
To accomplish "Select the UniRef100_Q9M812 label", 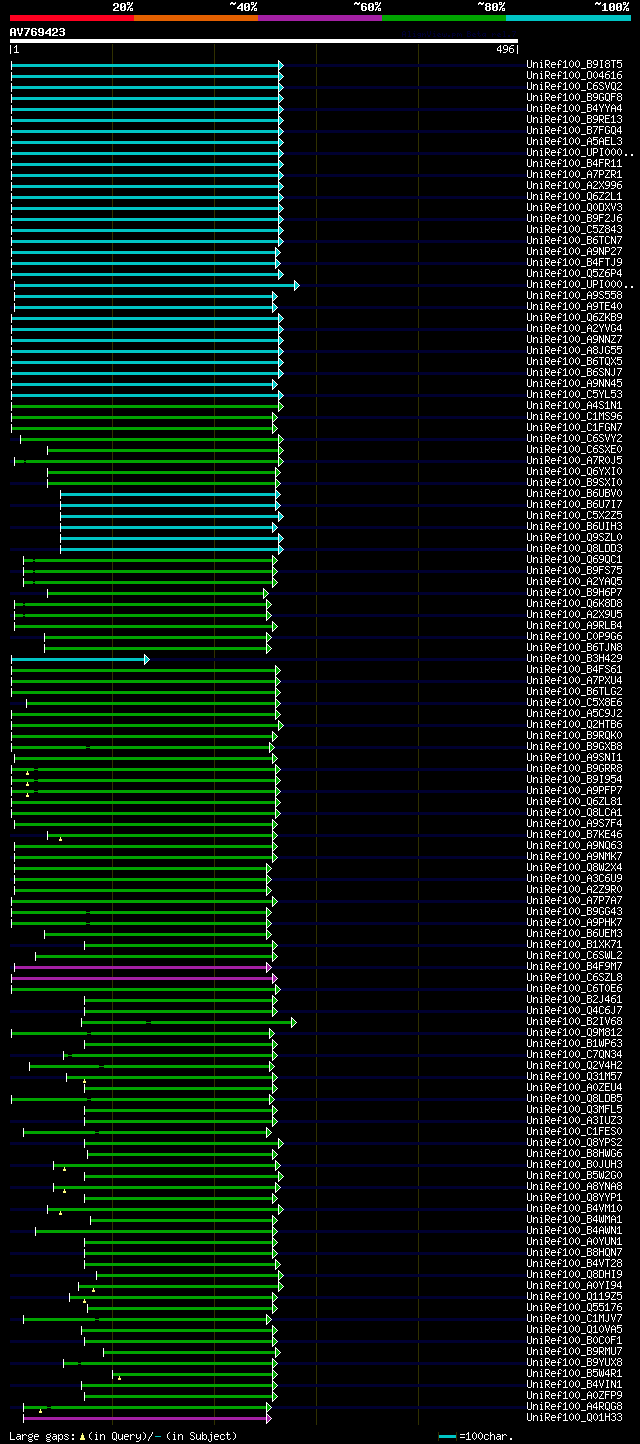I will point(574,1032).
